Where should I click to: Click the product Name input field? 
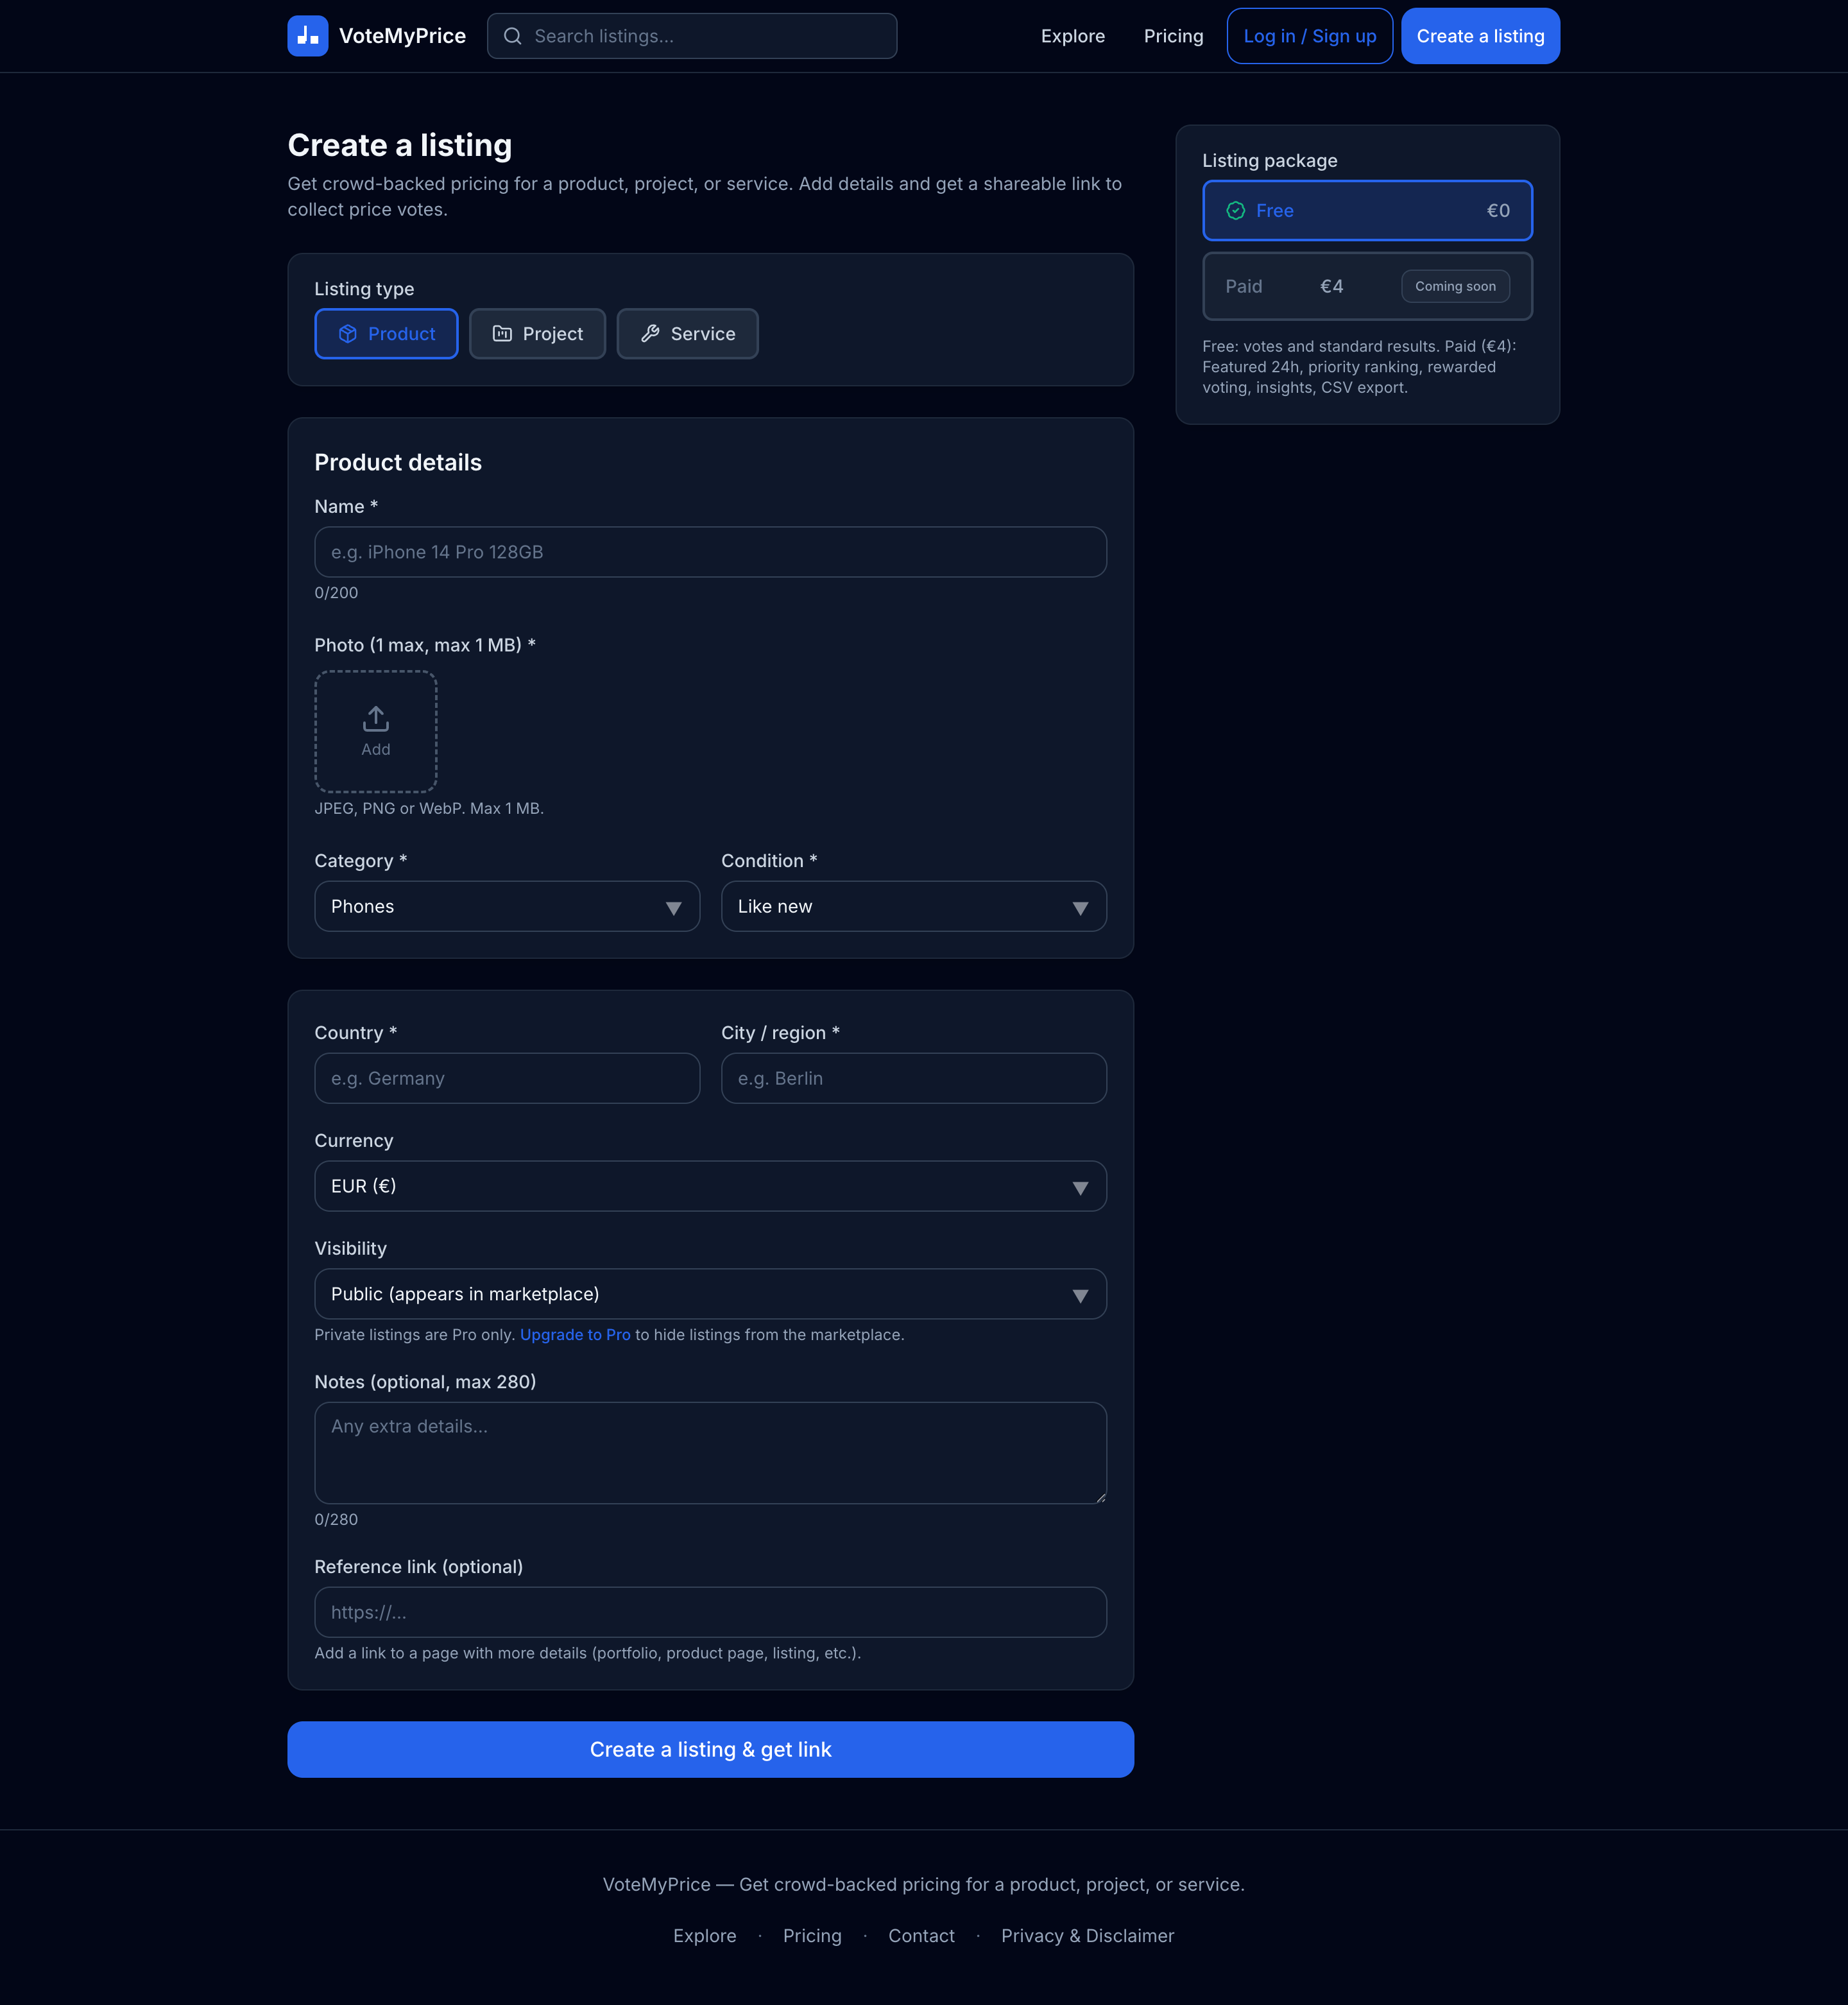pos(710,551)
